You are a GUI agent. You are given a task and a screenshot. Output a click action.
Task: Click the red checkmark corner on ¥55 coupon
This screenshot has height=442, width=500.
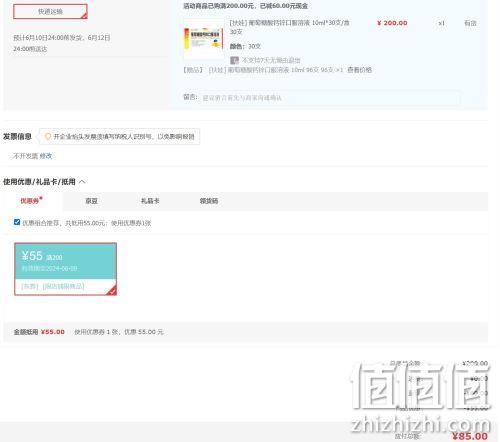click(x=112, y=291)
